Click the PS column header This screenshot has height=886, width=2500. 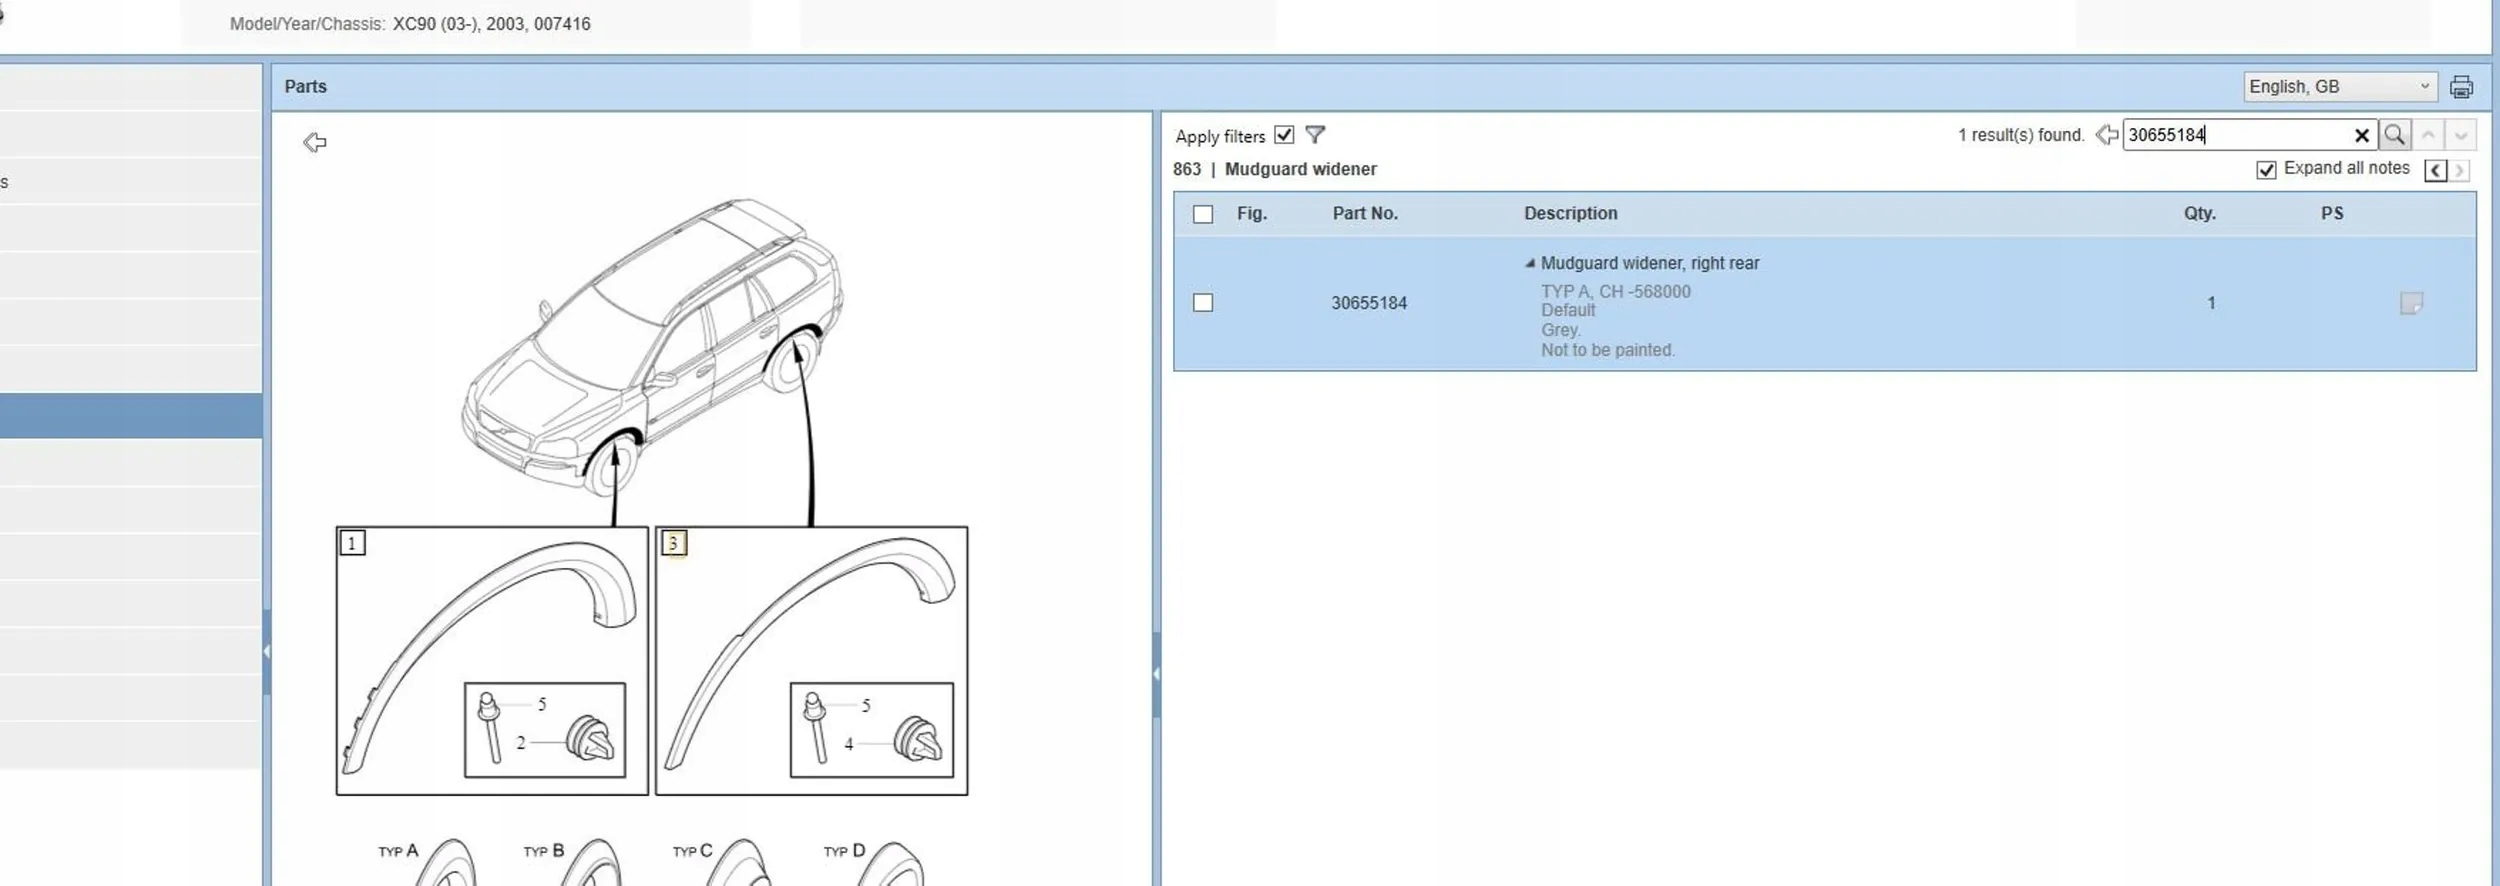[2332, 213]
